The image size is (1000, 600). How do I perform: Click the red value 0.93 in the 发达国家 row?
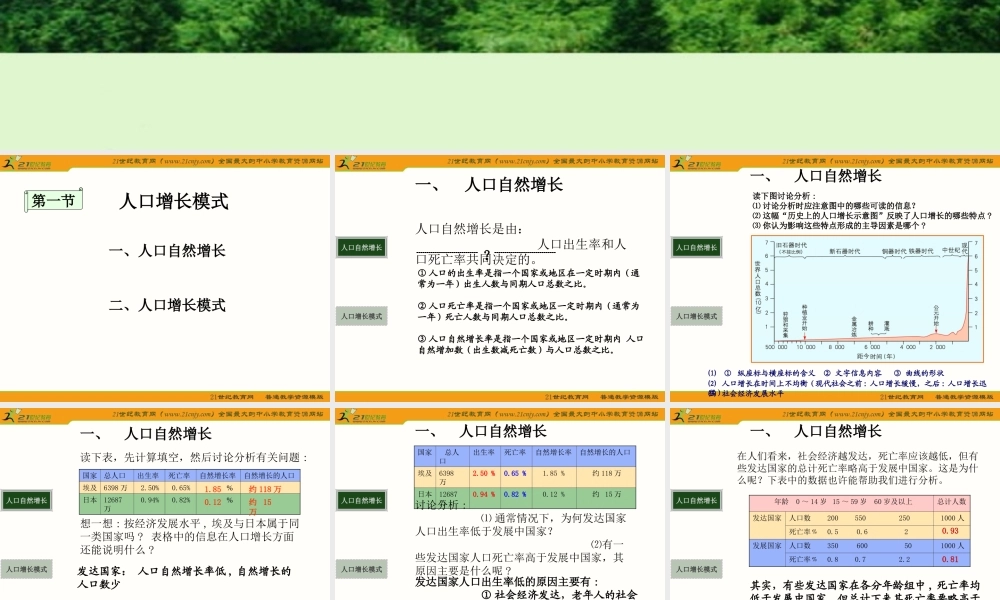[950, 531]
